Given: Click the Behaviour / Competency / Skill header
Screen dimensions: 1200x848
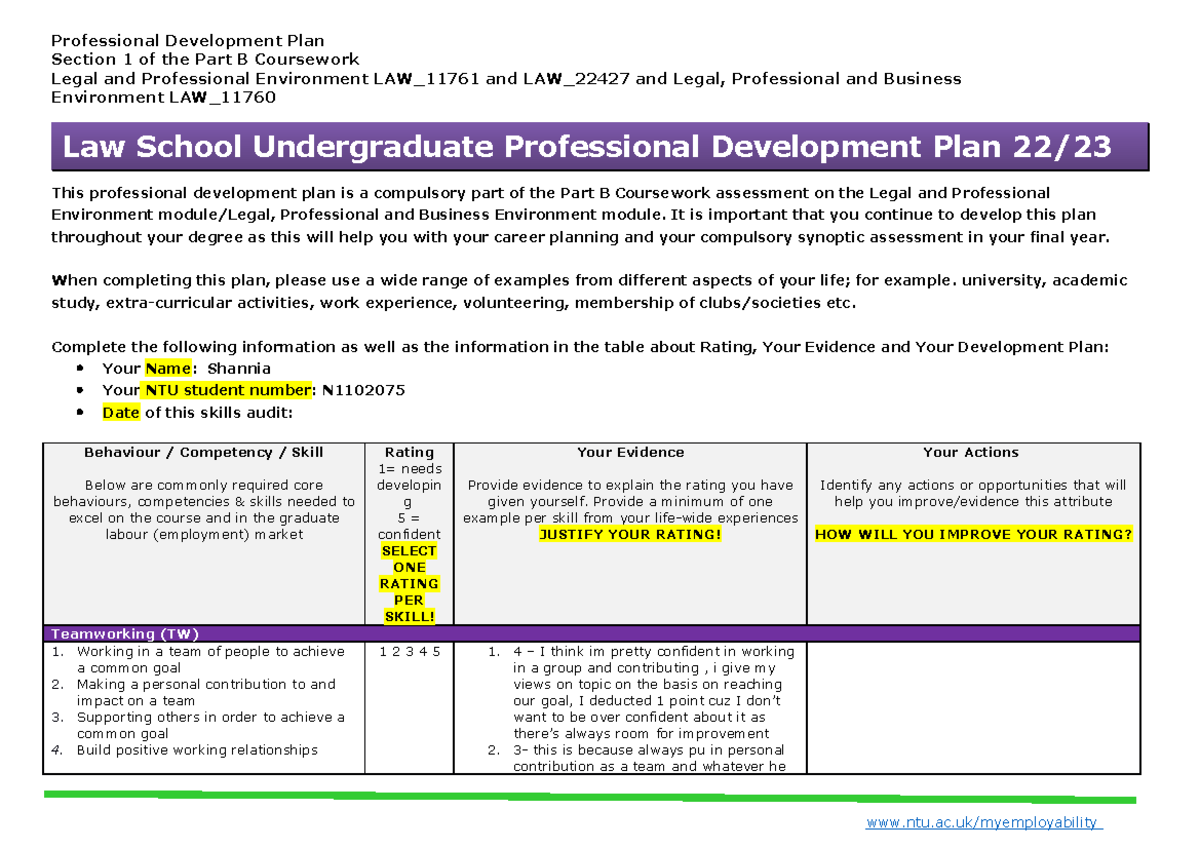Looking at the screenshot, I should tap(203, 452).
